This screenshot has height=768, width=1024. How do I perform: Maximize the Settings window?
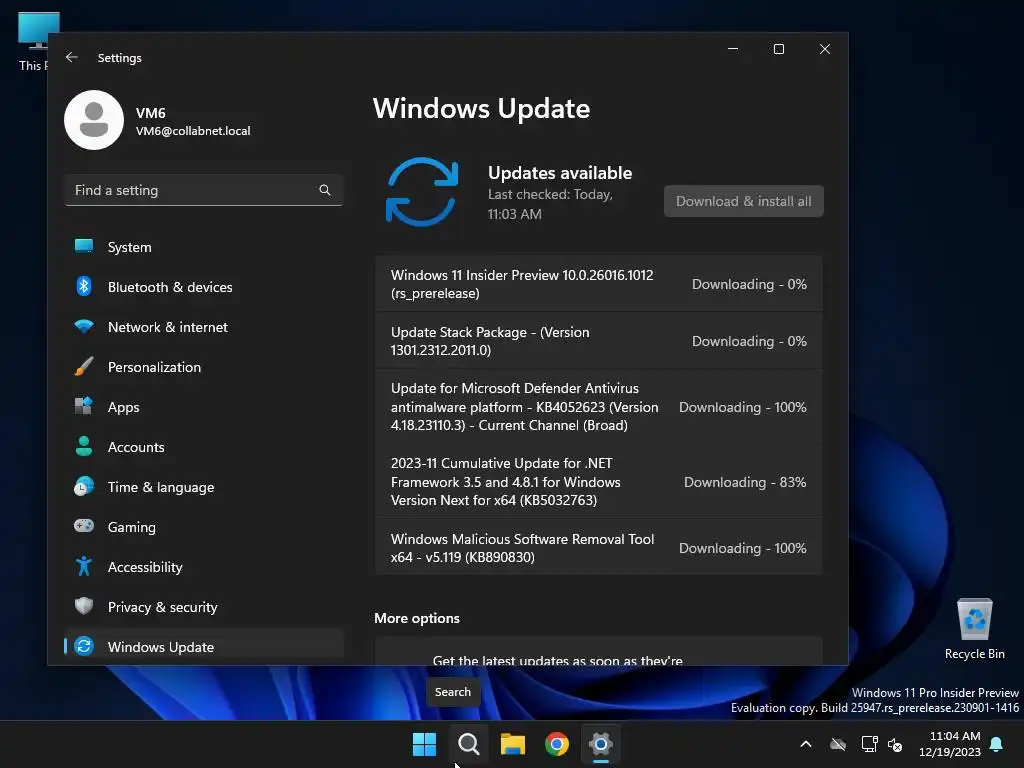point(778,49)
